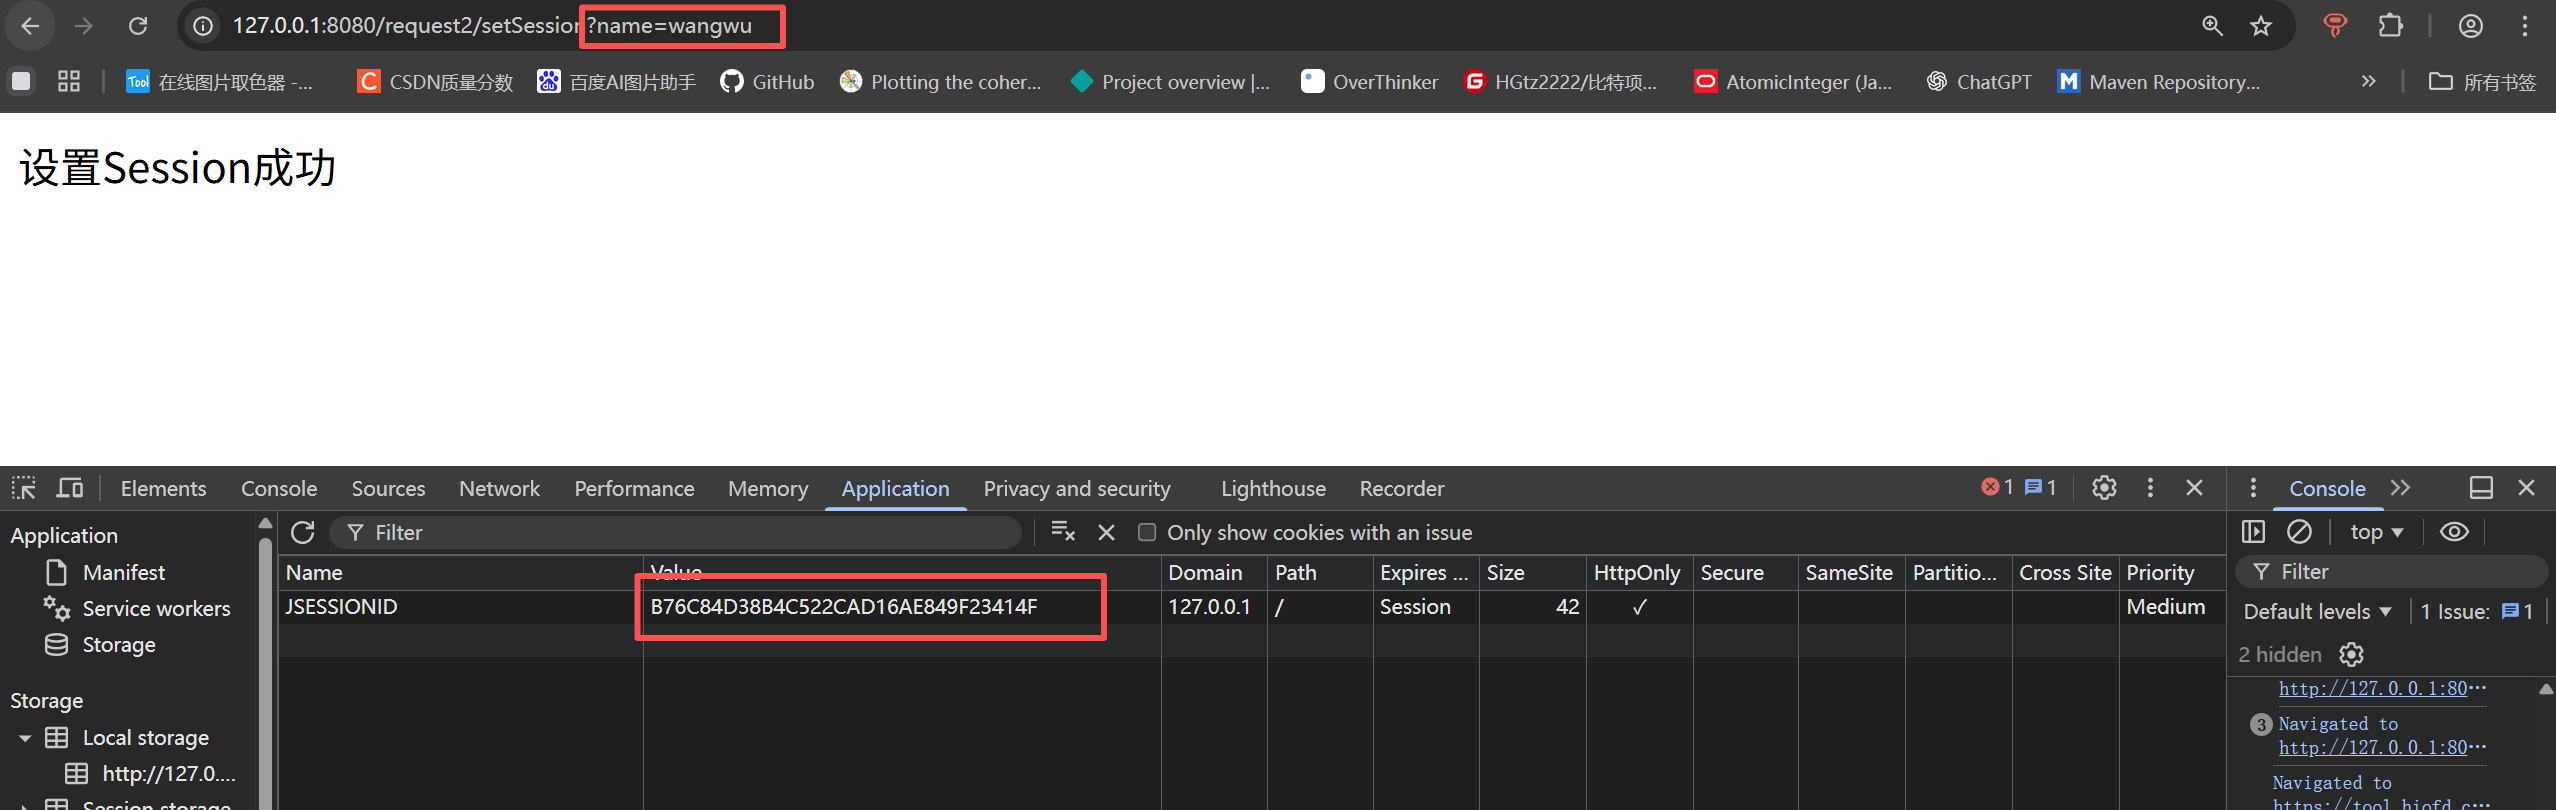Open the issues count badge in toolbar
The height and width of the screenshot is (810, 2556).
pyautogui.click(x=2040, y=488)
